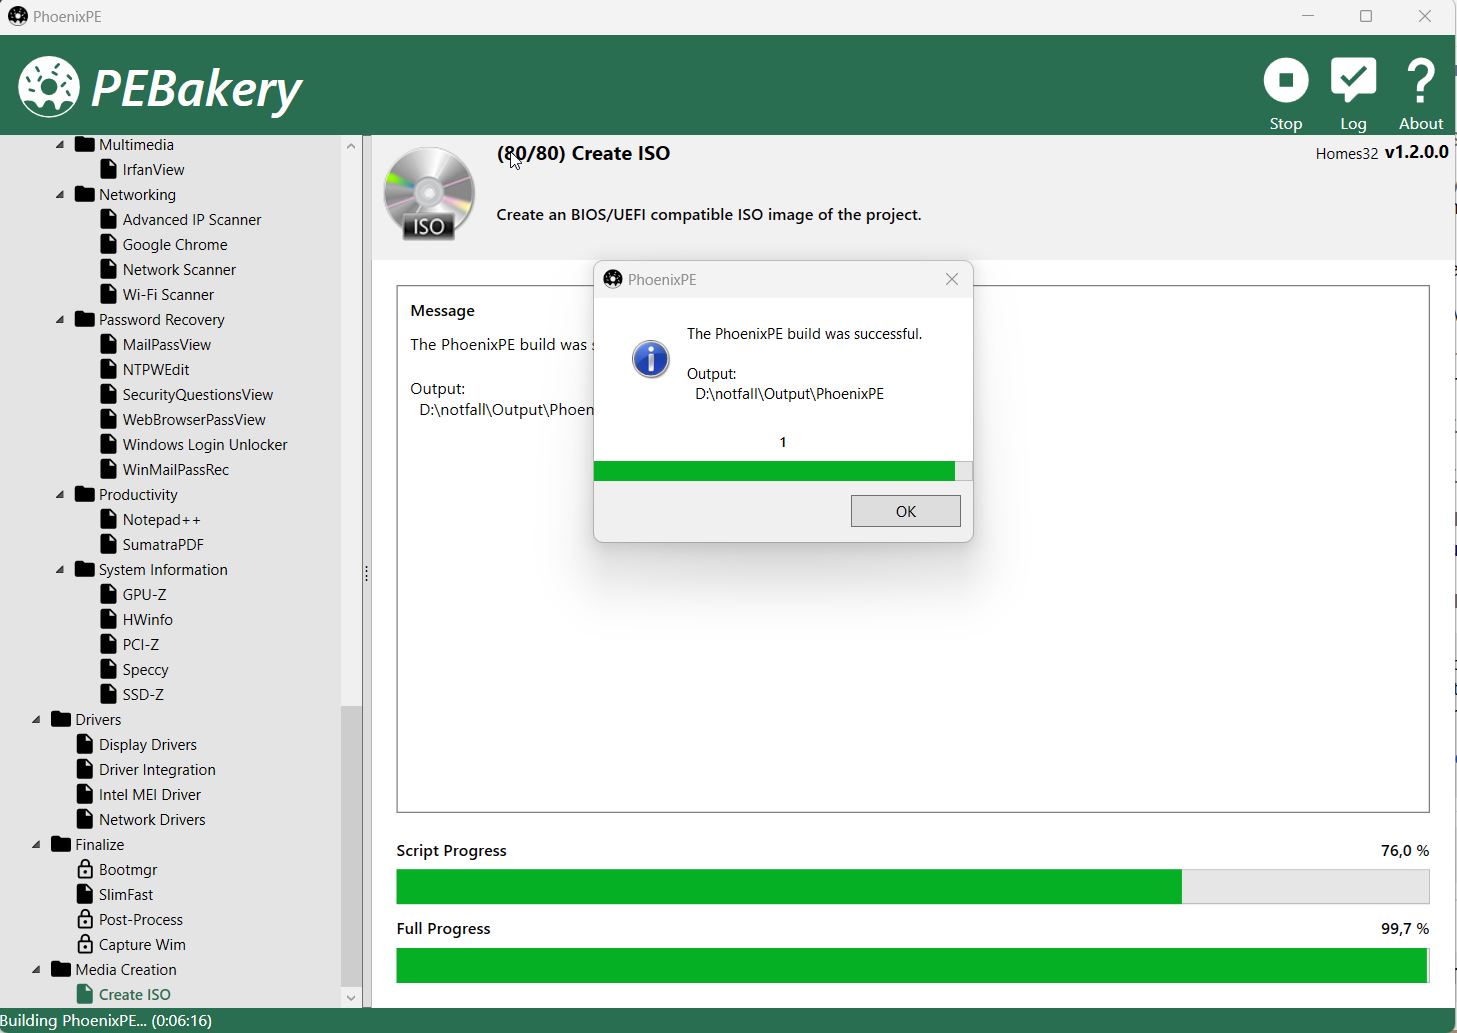Collapse the Drivers folder

coord(36,720)
